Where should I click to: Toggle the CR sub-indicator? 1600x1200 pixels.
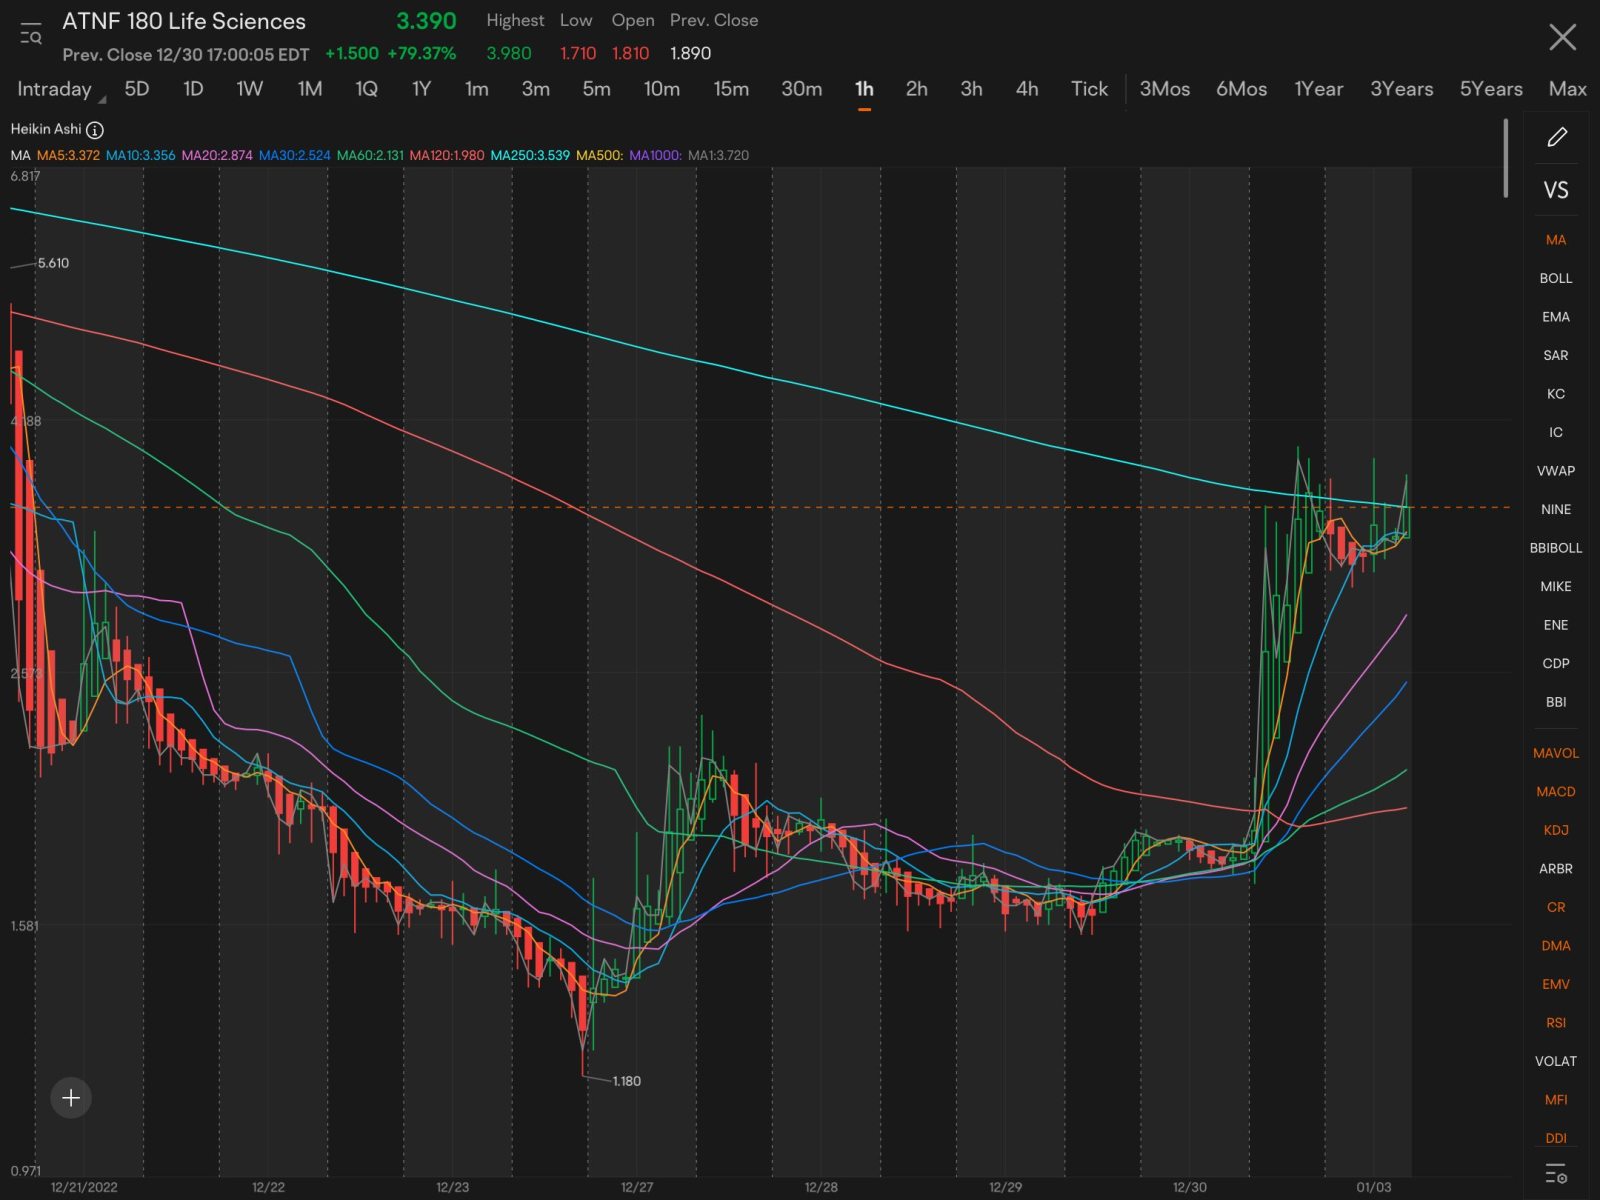[x=1556, y=907]
